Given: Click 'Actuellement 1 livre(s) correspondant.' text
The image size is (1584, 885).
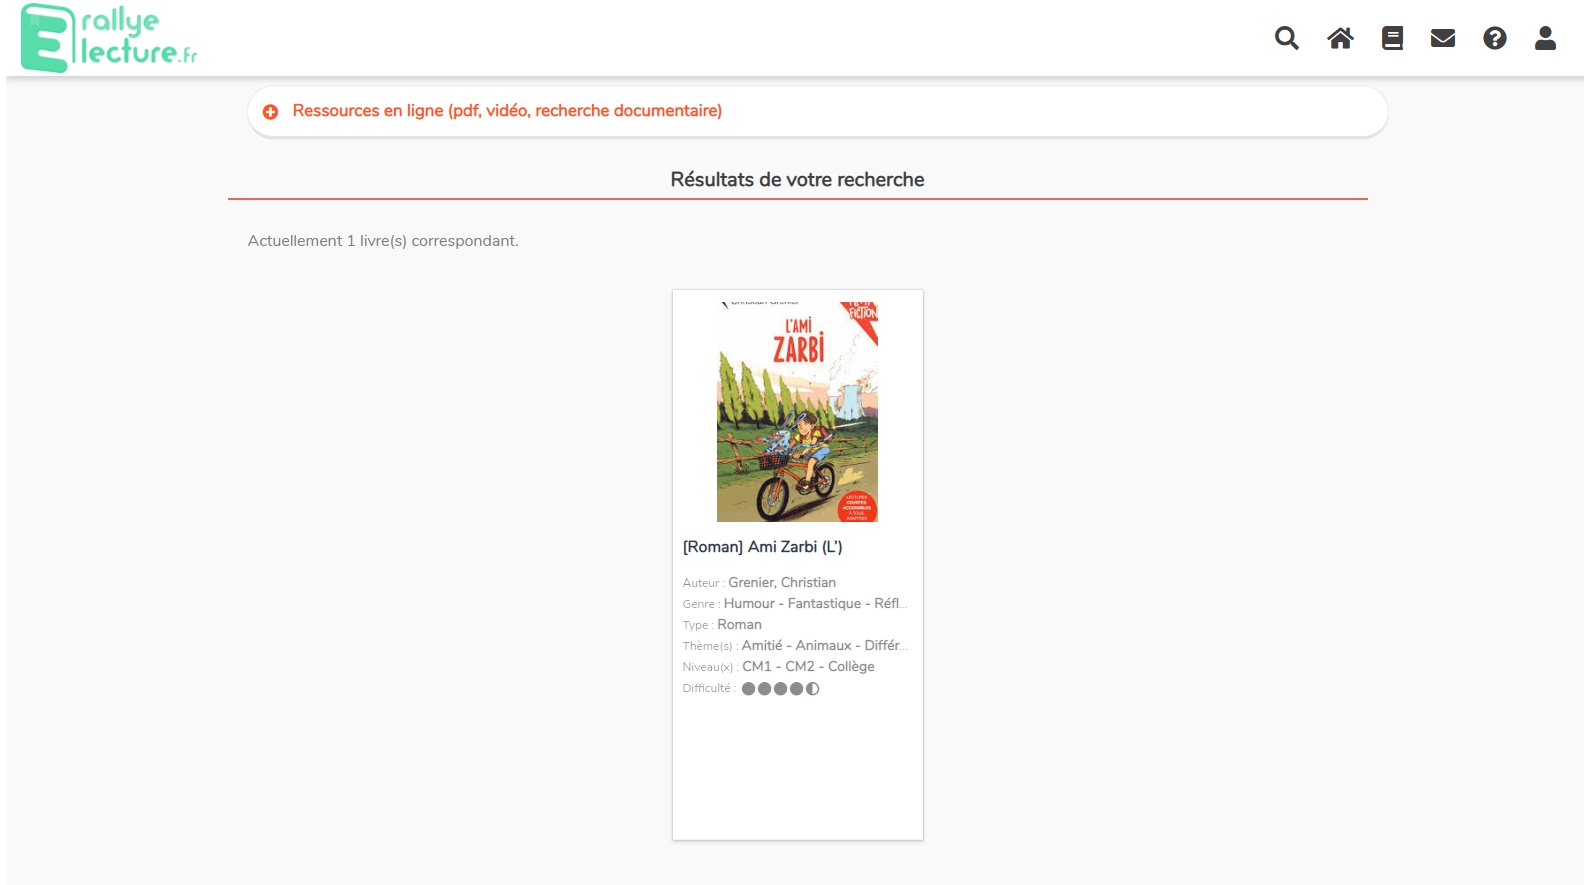Looking at the screenshot, I should click(383, 241).
